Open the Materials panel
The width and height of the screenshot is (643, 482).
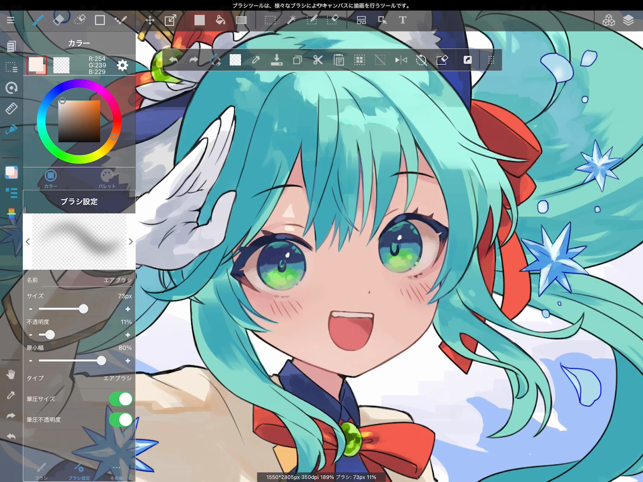(609, 20)
